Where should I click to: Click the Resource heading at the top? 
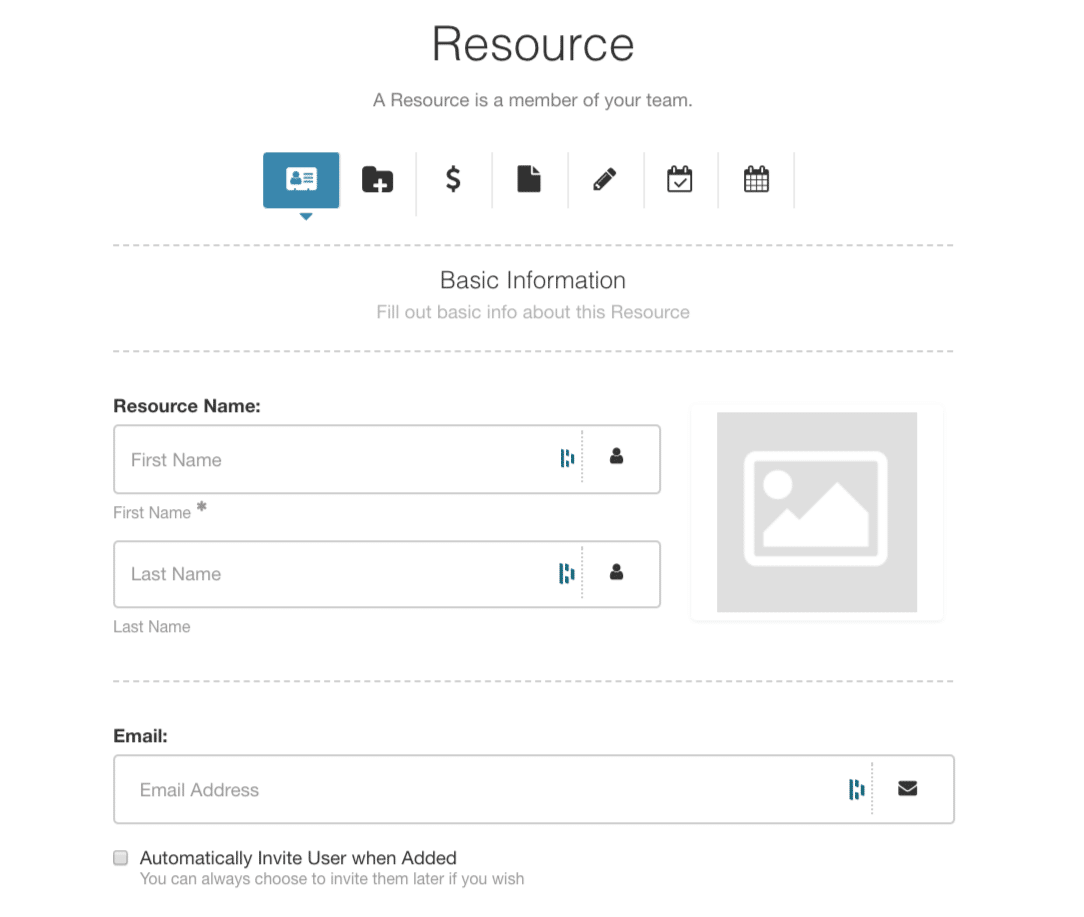click(532, 43)
